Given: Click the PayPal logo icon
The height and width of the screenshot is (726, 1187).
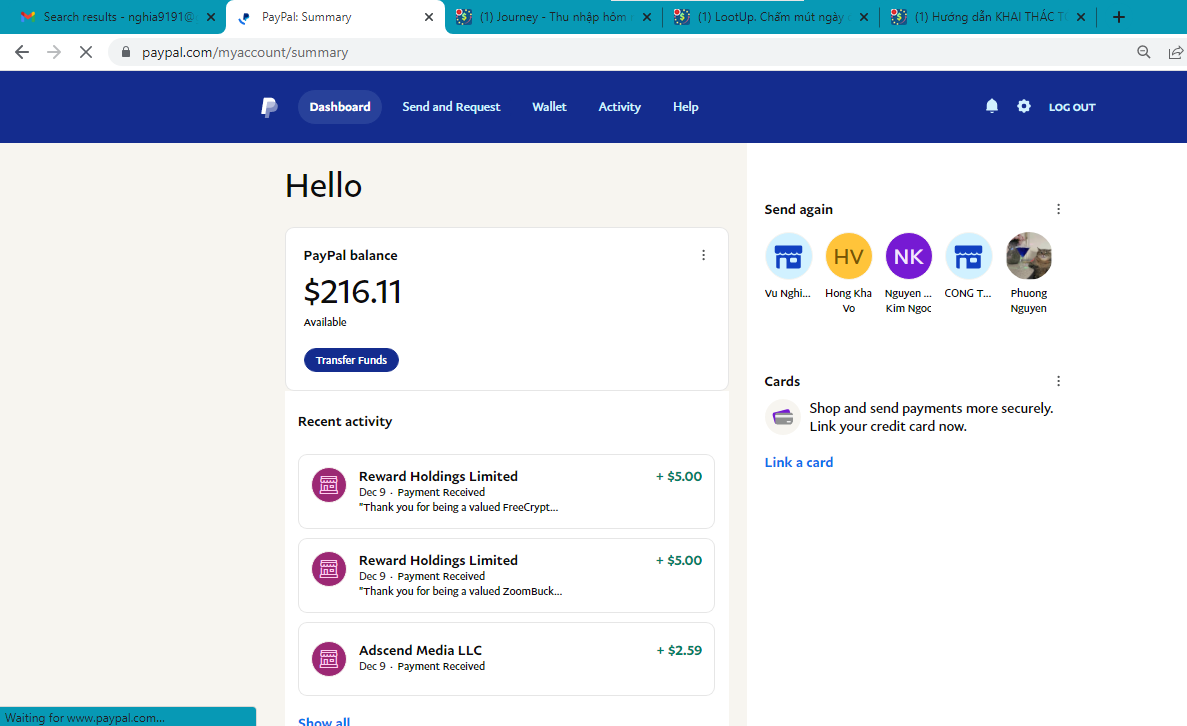Looking at the screenshot, I should (269, 107).
